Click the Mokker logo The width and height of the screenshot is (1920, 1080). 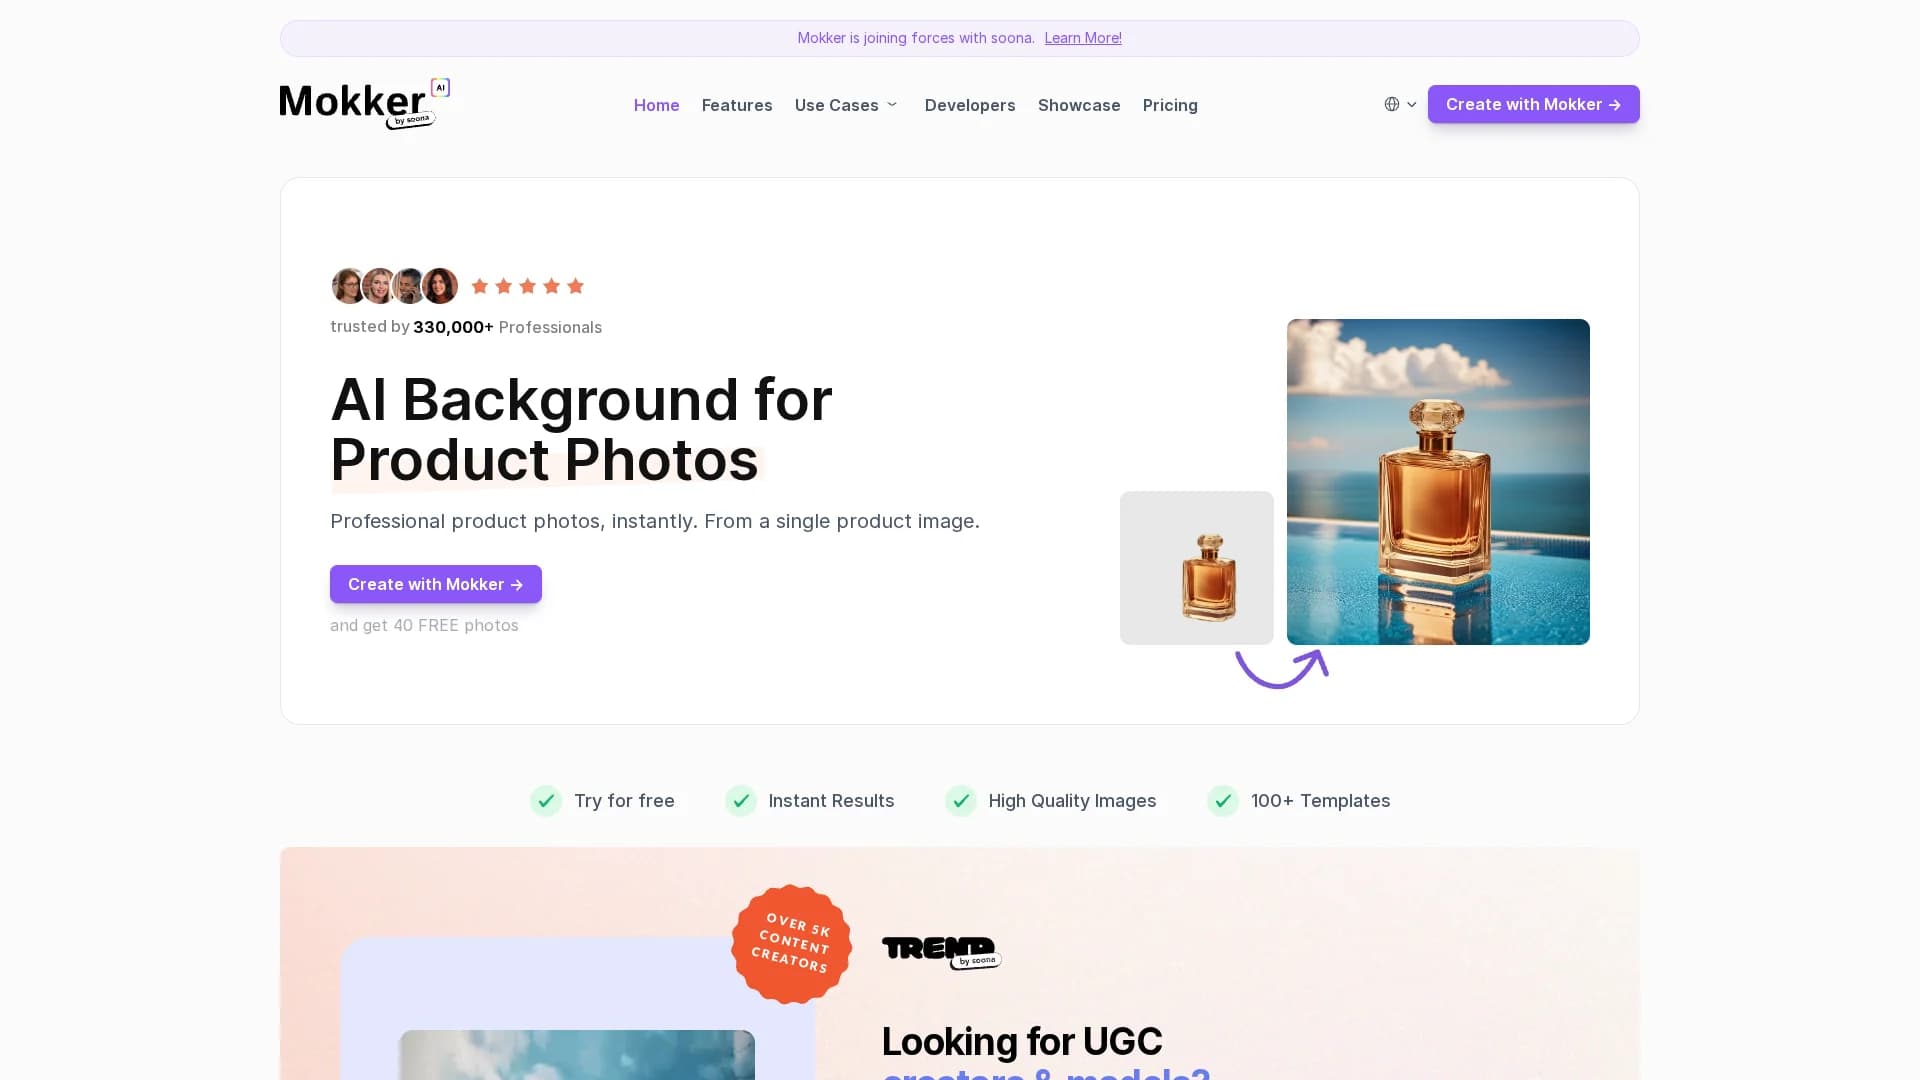pos(365,104)
